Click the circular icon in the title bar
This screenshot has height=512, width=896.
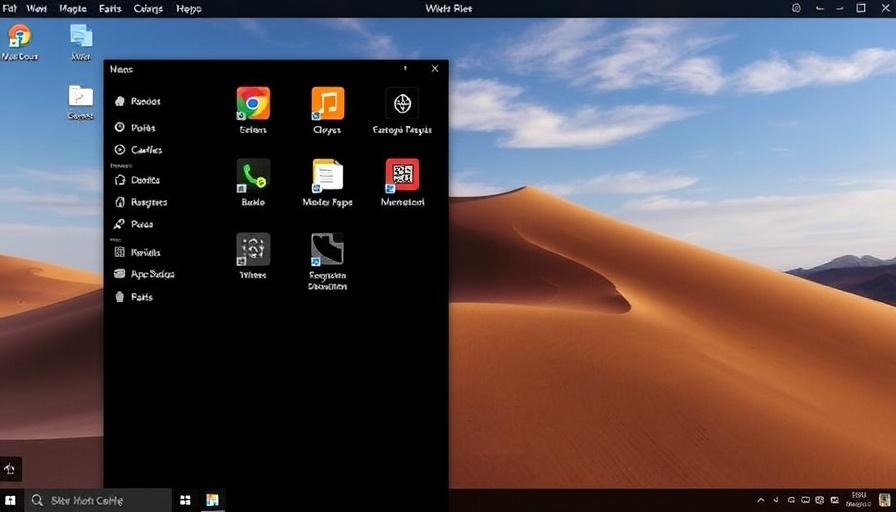[x=796, y=8]
